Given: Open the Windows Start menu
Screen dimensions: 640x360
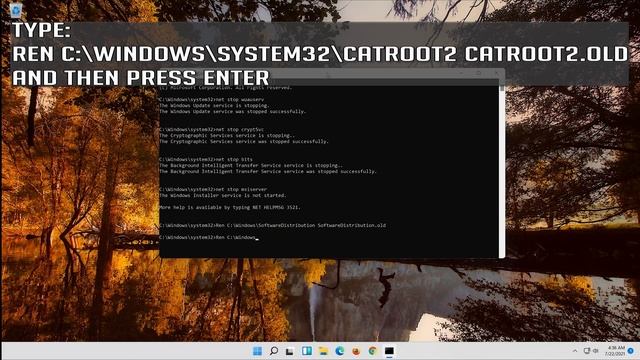Looking at the screenshot, I should tap(257, 351).
